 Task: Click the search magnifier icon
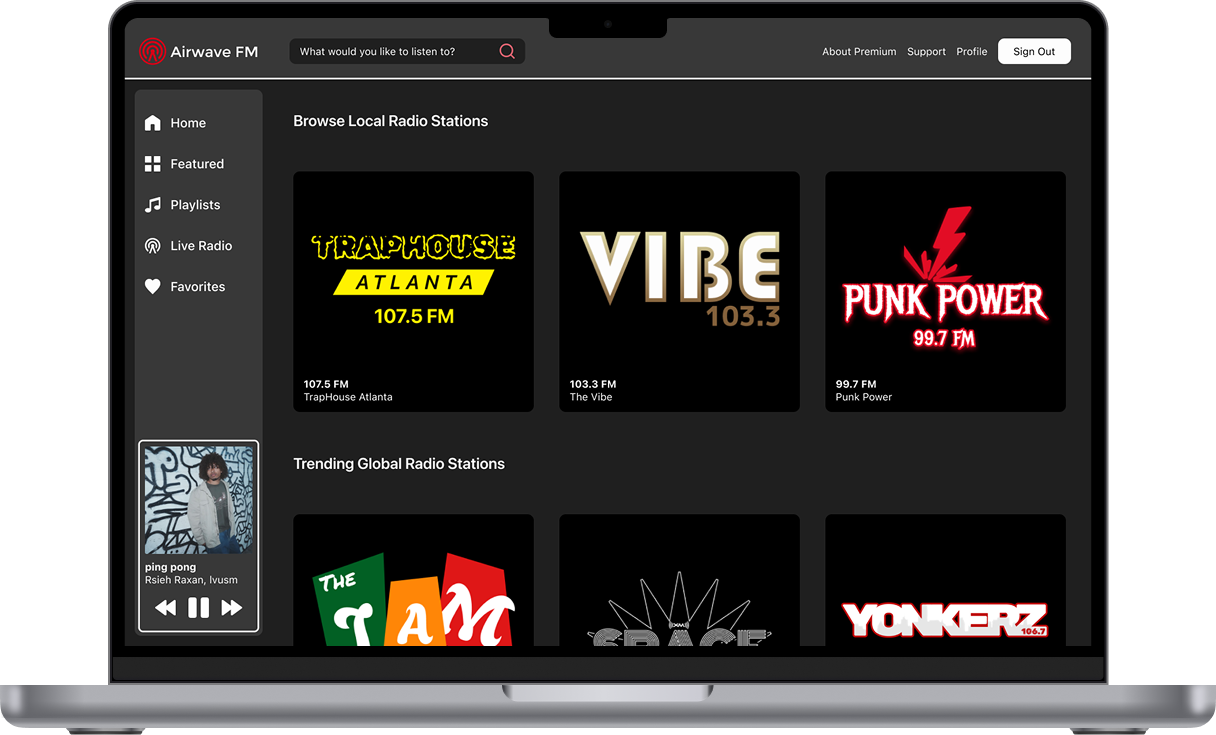507,51
